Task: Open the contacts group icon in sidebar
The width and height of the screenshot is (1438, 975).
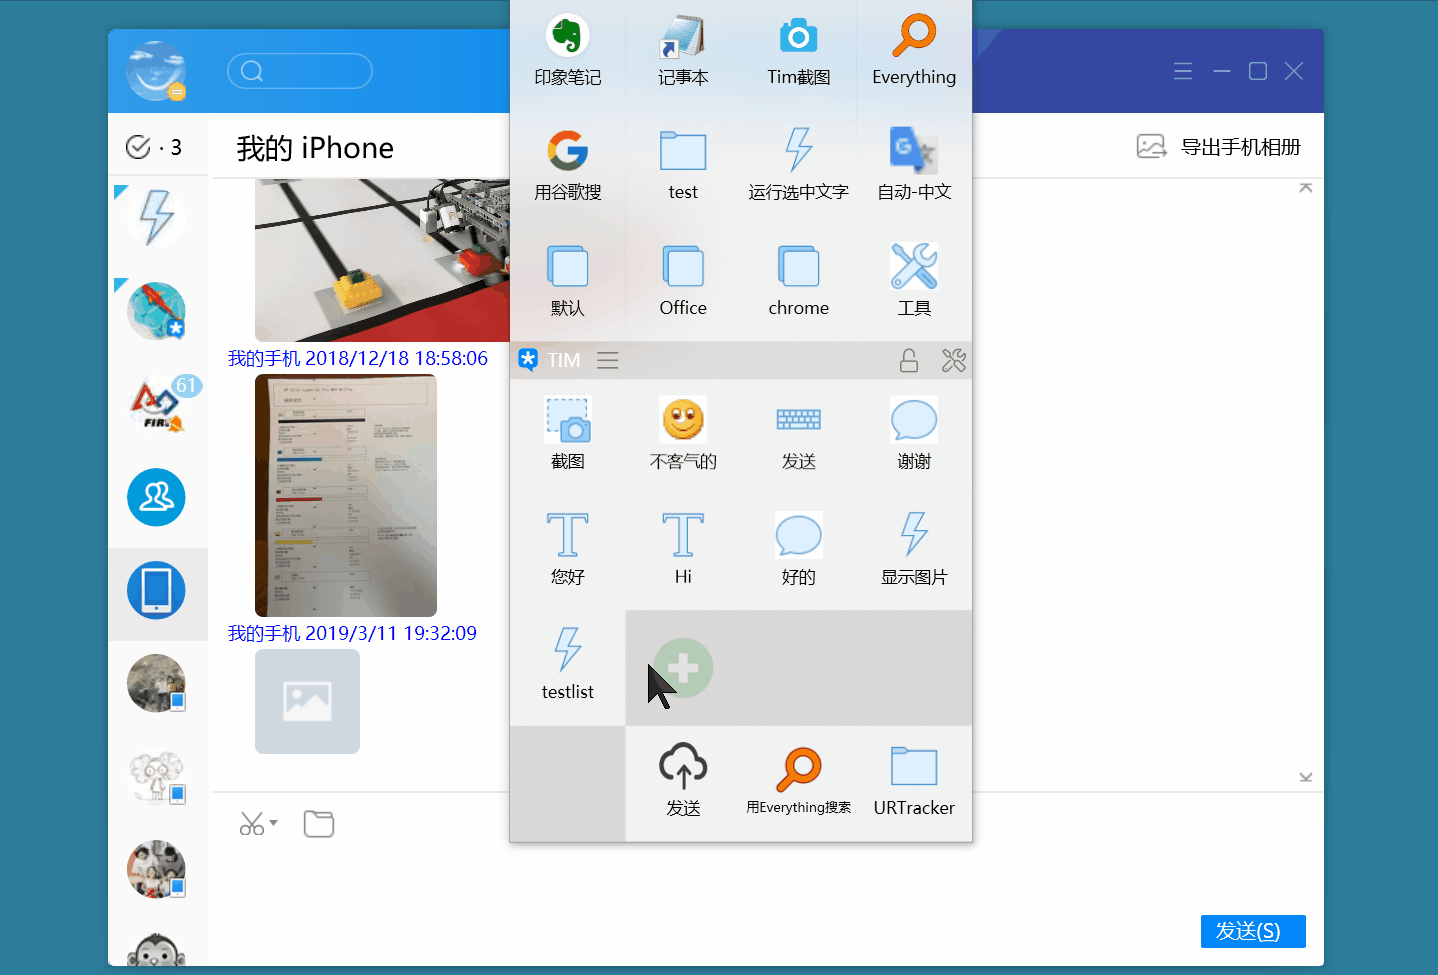Action: tap(156, 497)
